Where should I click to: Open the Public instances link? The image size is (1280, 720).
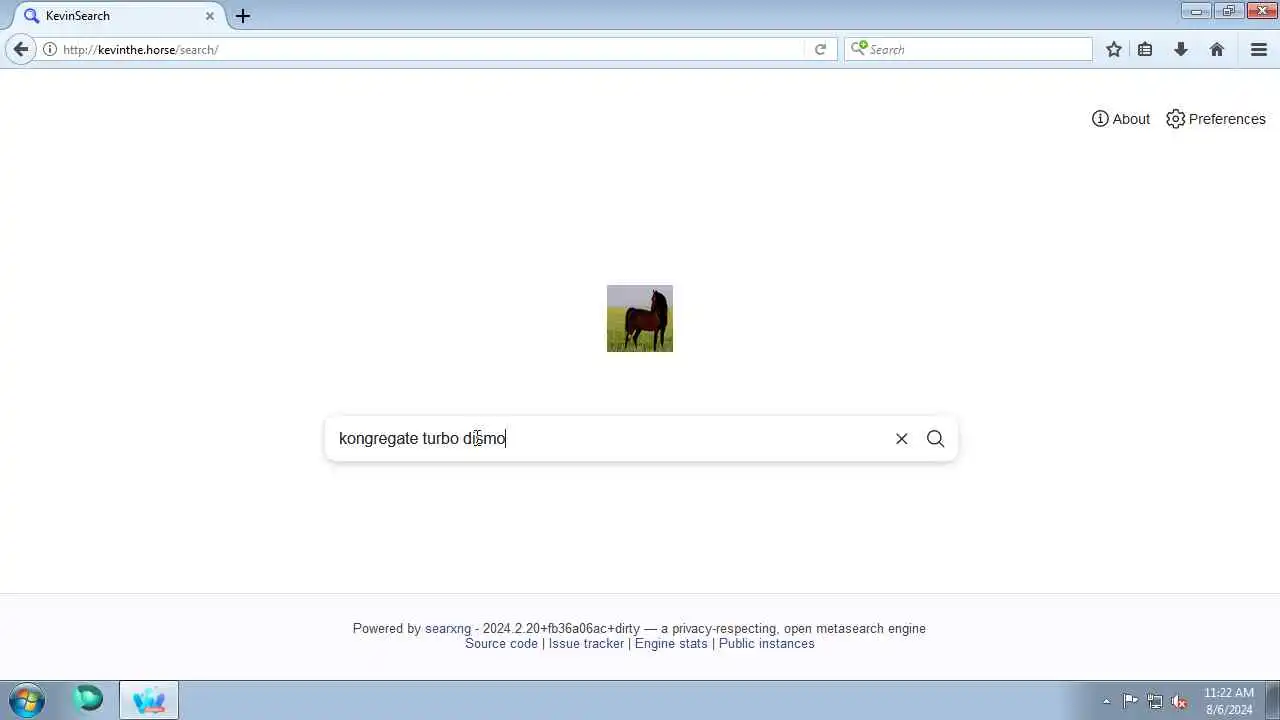click(x=767, y=644)
